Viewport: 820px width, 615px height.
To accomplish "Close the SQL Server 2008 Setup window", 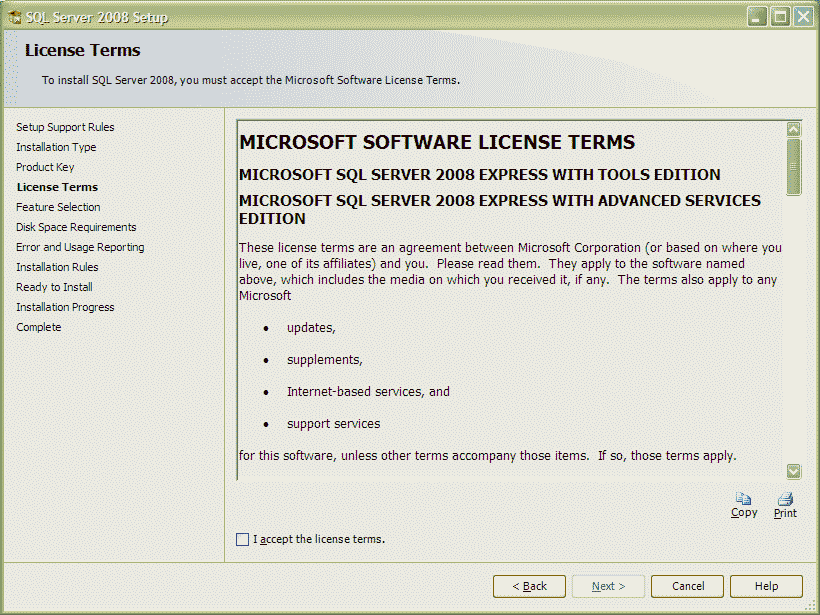I will 803,17.
